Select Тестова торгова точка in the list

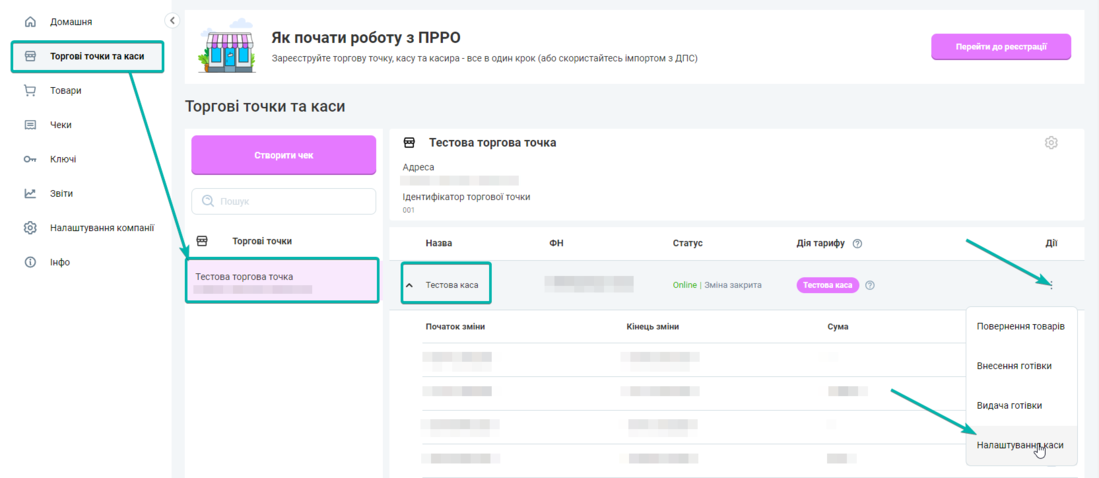(282, 281)
